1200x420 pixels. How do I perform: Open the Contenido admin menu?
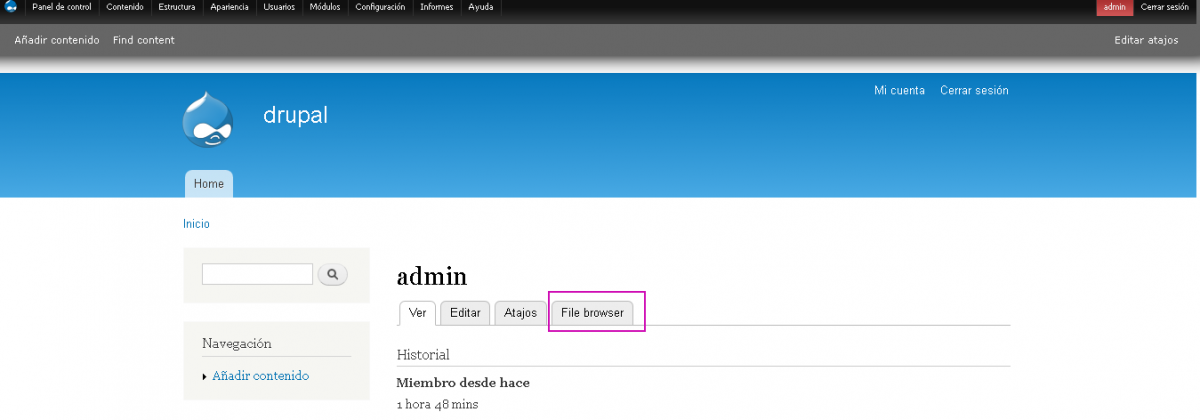[x=125, y=7]
